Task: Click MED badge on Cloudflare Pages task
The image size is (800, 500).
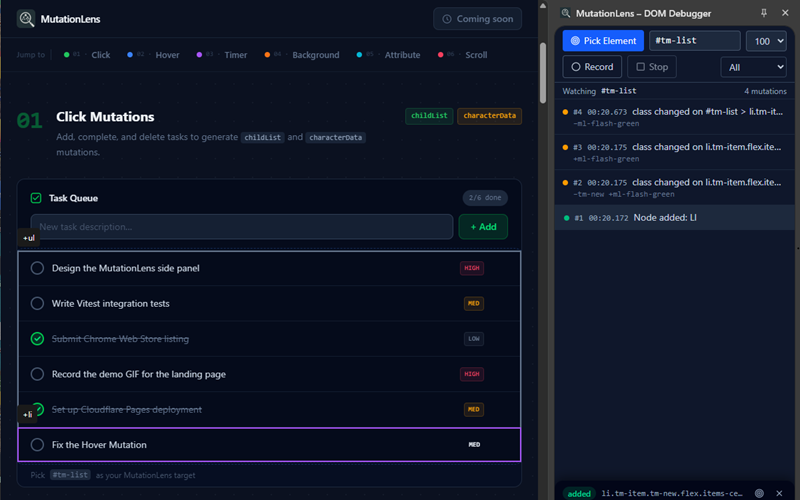Action: click(x=473, y=409)
